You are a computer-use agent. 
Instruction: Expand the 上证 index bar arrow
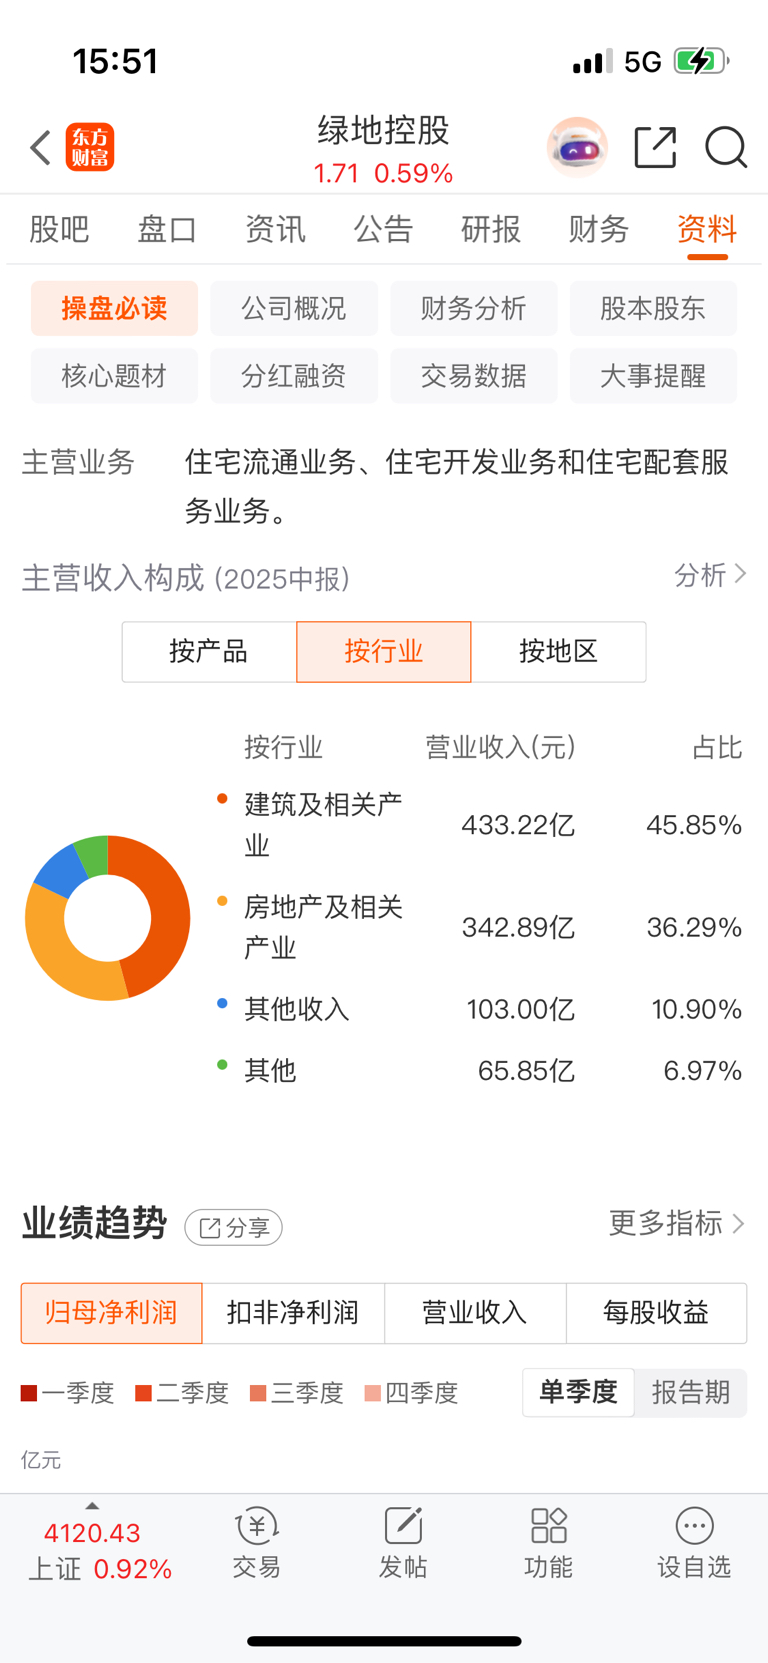click(x=92, y=1506)
